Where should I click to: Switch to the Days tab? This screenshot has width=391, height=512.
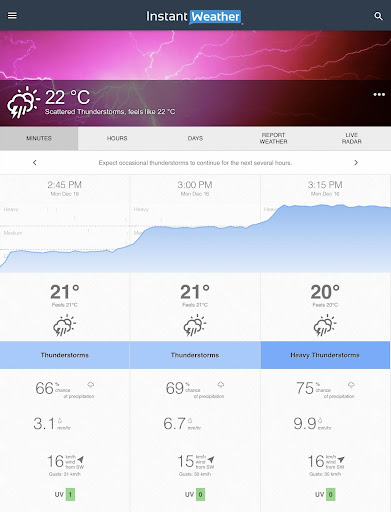195,138
